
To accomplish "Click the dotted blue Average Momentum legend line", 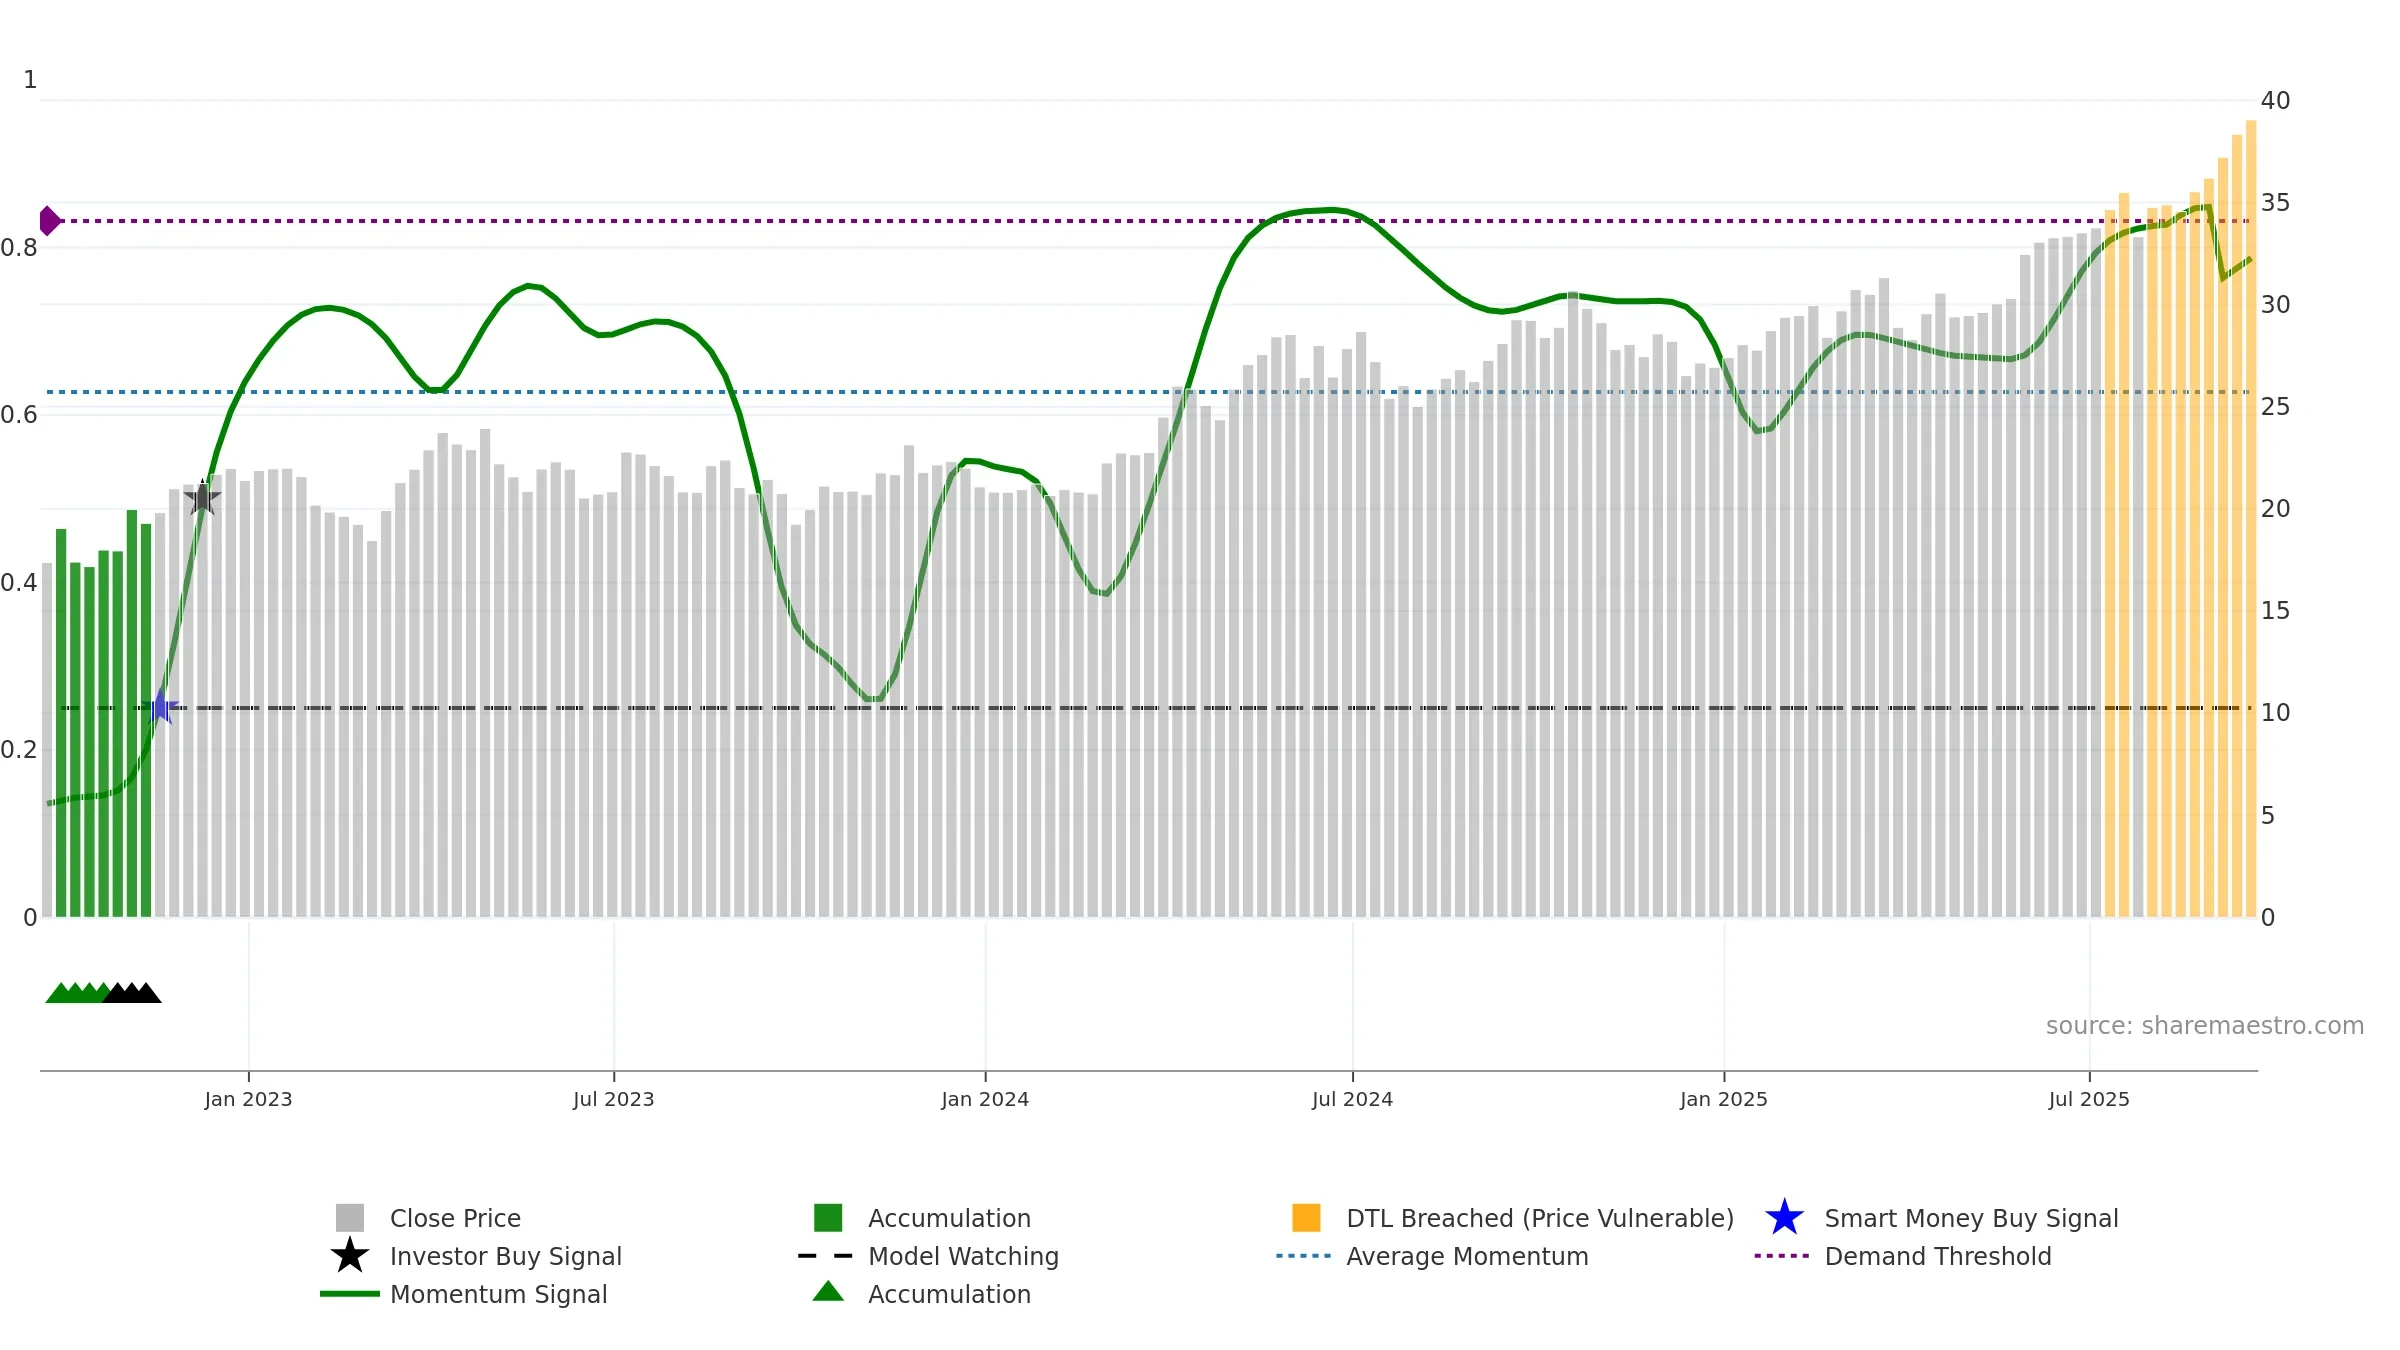I will coord(1304,1256).
